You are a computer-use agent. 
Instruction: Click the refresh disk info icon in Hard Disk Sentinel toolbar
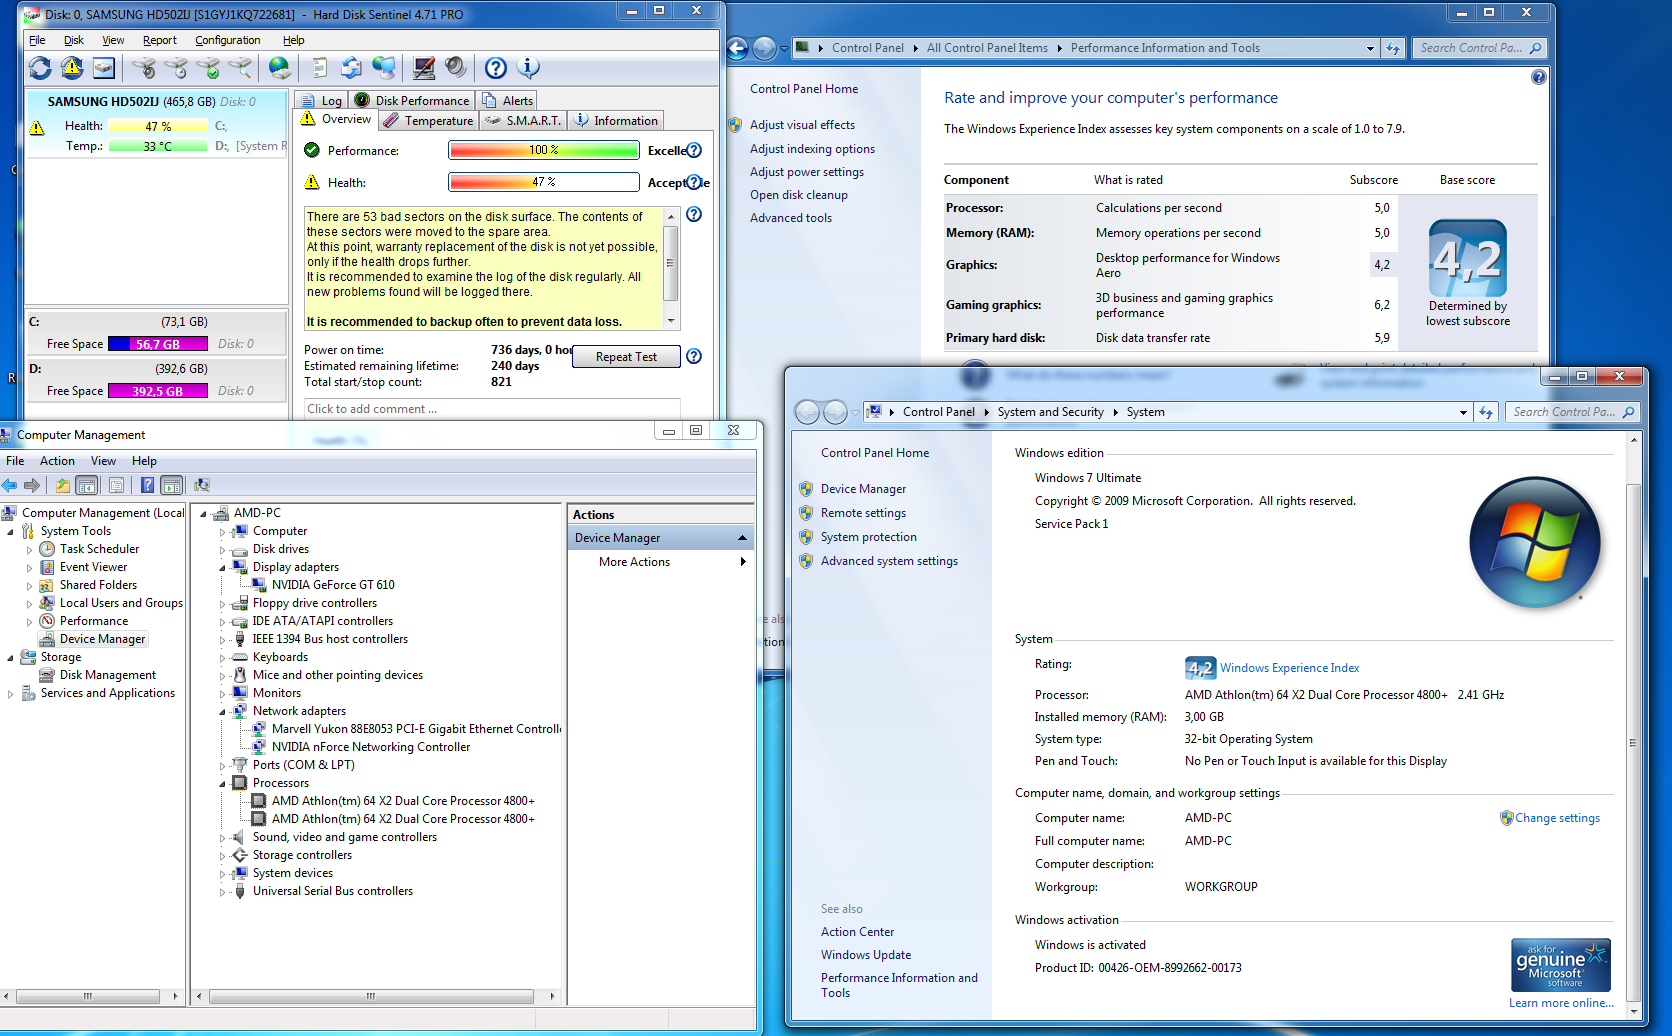[40, 68]
